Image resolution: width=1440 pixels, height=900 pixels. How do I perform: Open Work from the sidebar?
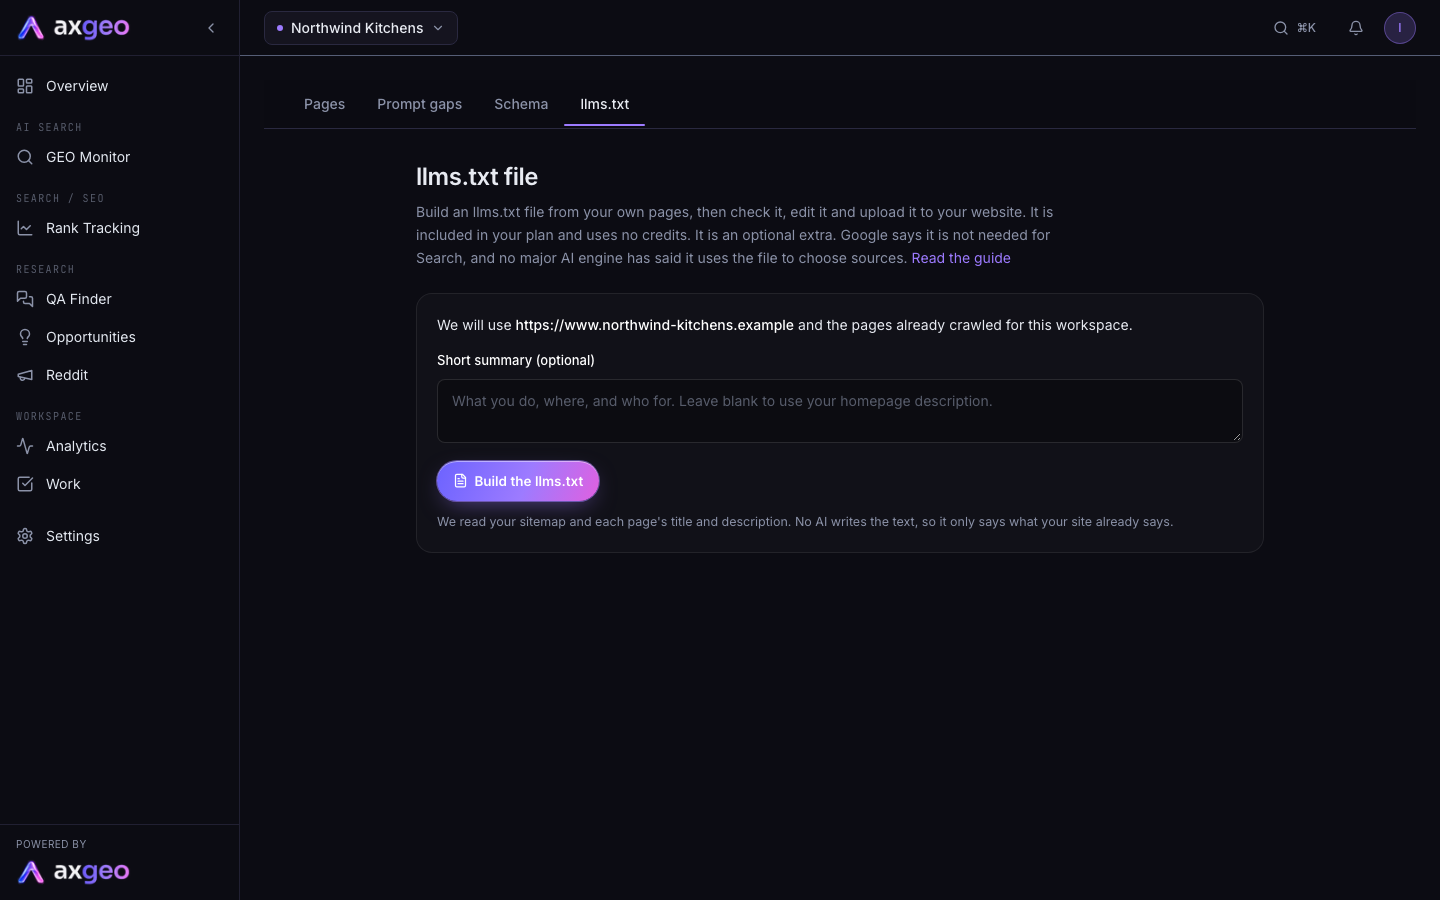coord(120,484)
